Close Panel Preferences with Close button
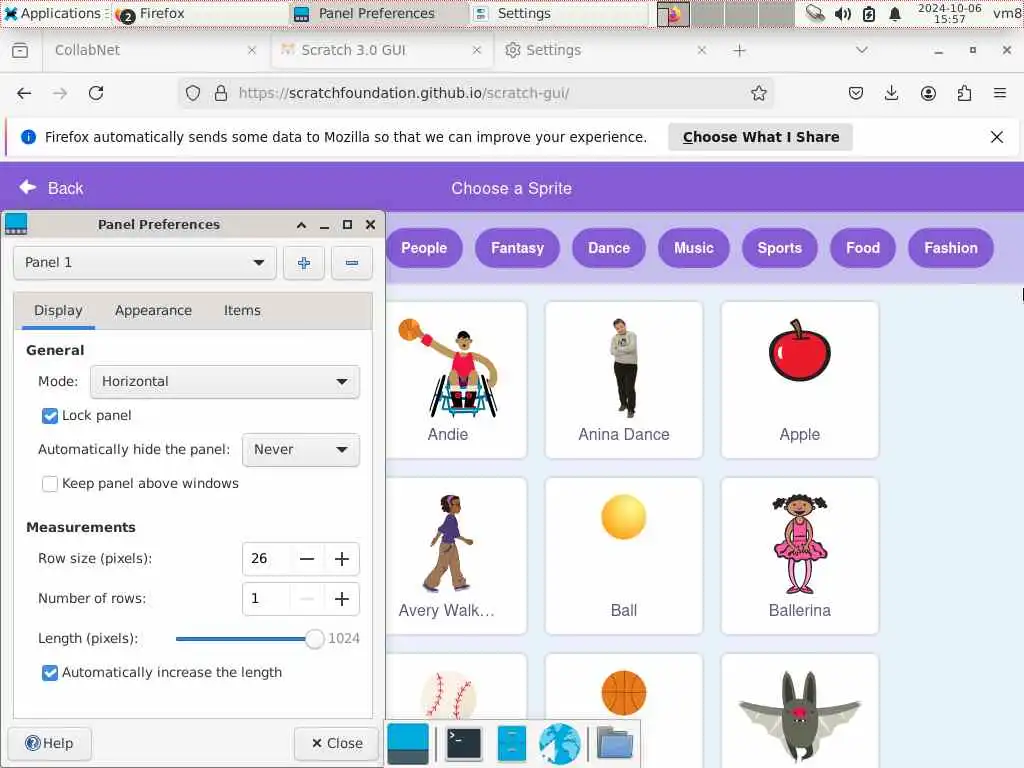This screenshot has width=1024, height=768. (337, 744)
